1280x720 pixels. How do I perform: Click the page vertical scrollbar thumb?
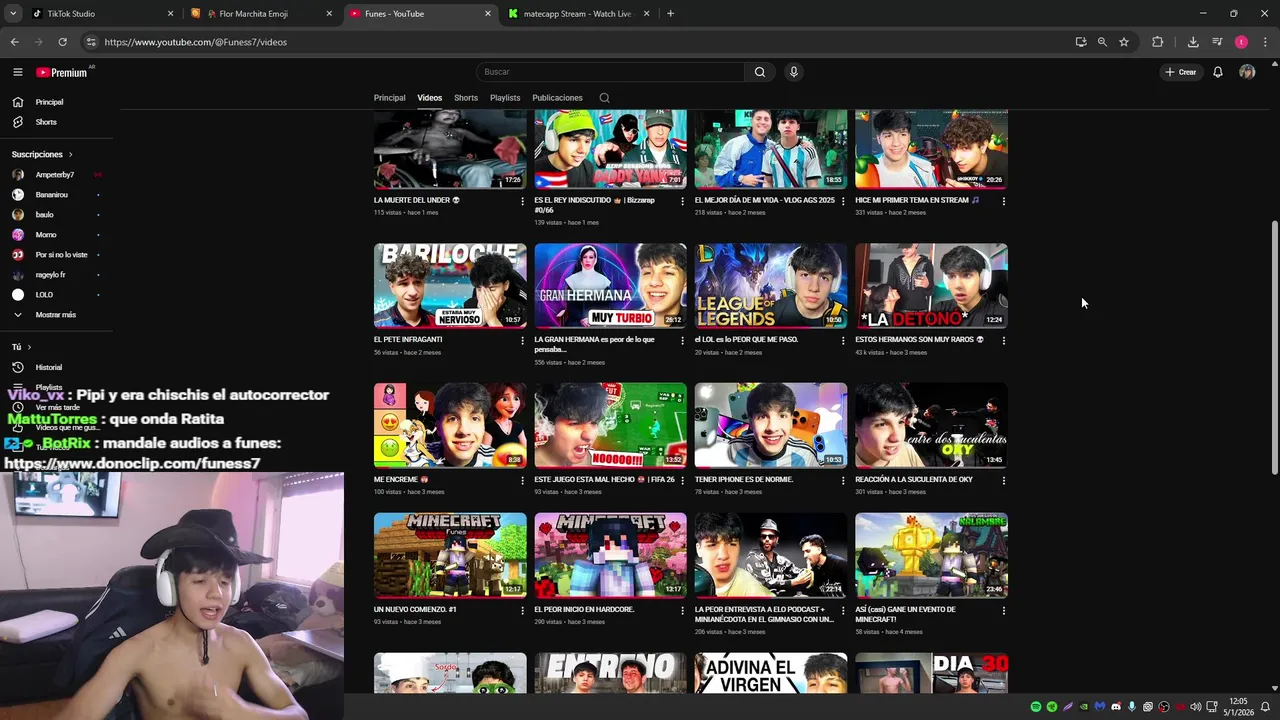1275,348
